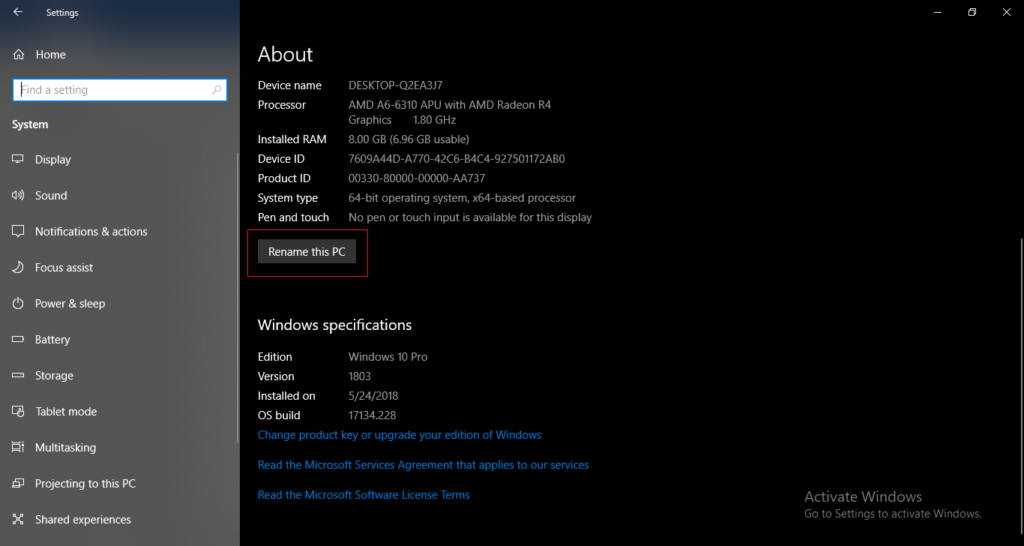
Task: Click the Display monitor icon
Action: pos(18,159)
